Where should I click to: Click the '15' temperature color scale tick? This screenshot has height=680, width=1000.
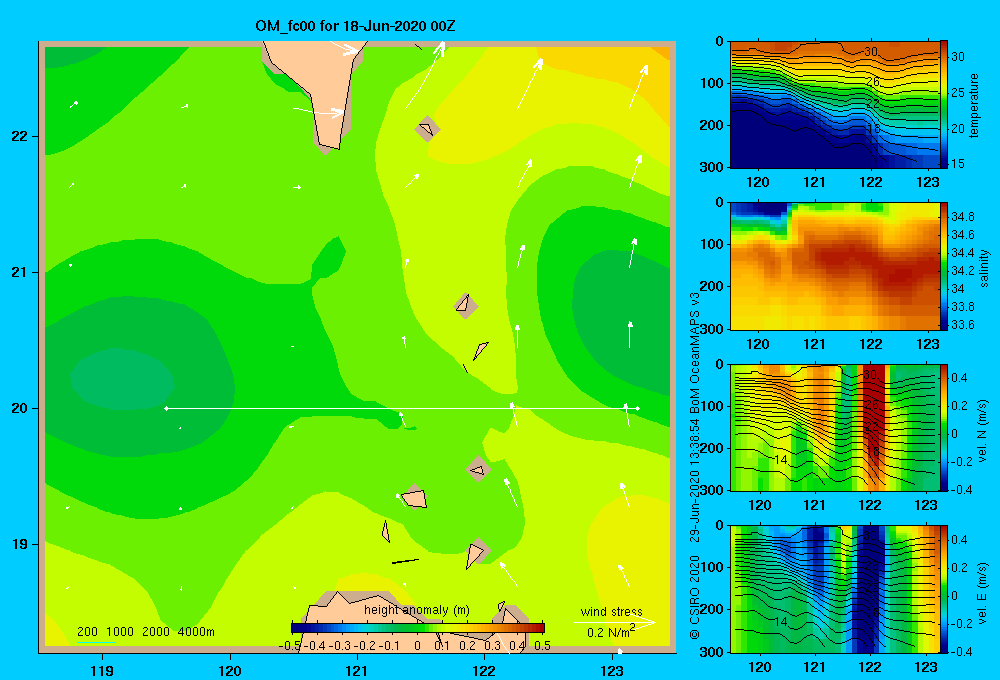coord(958,164)
